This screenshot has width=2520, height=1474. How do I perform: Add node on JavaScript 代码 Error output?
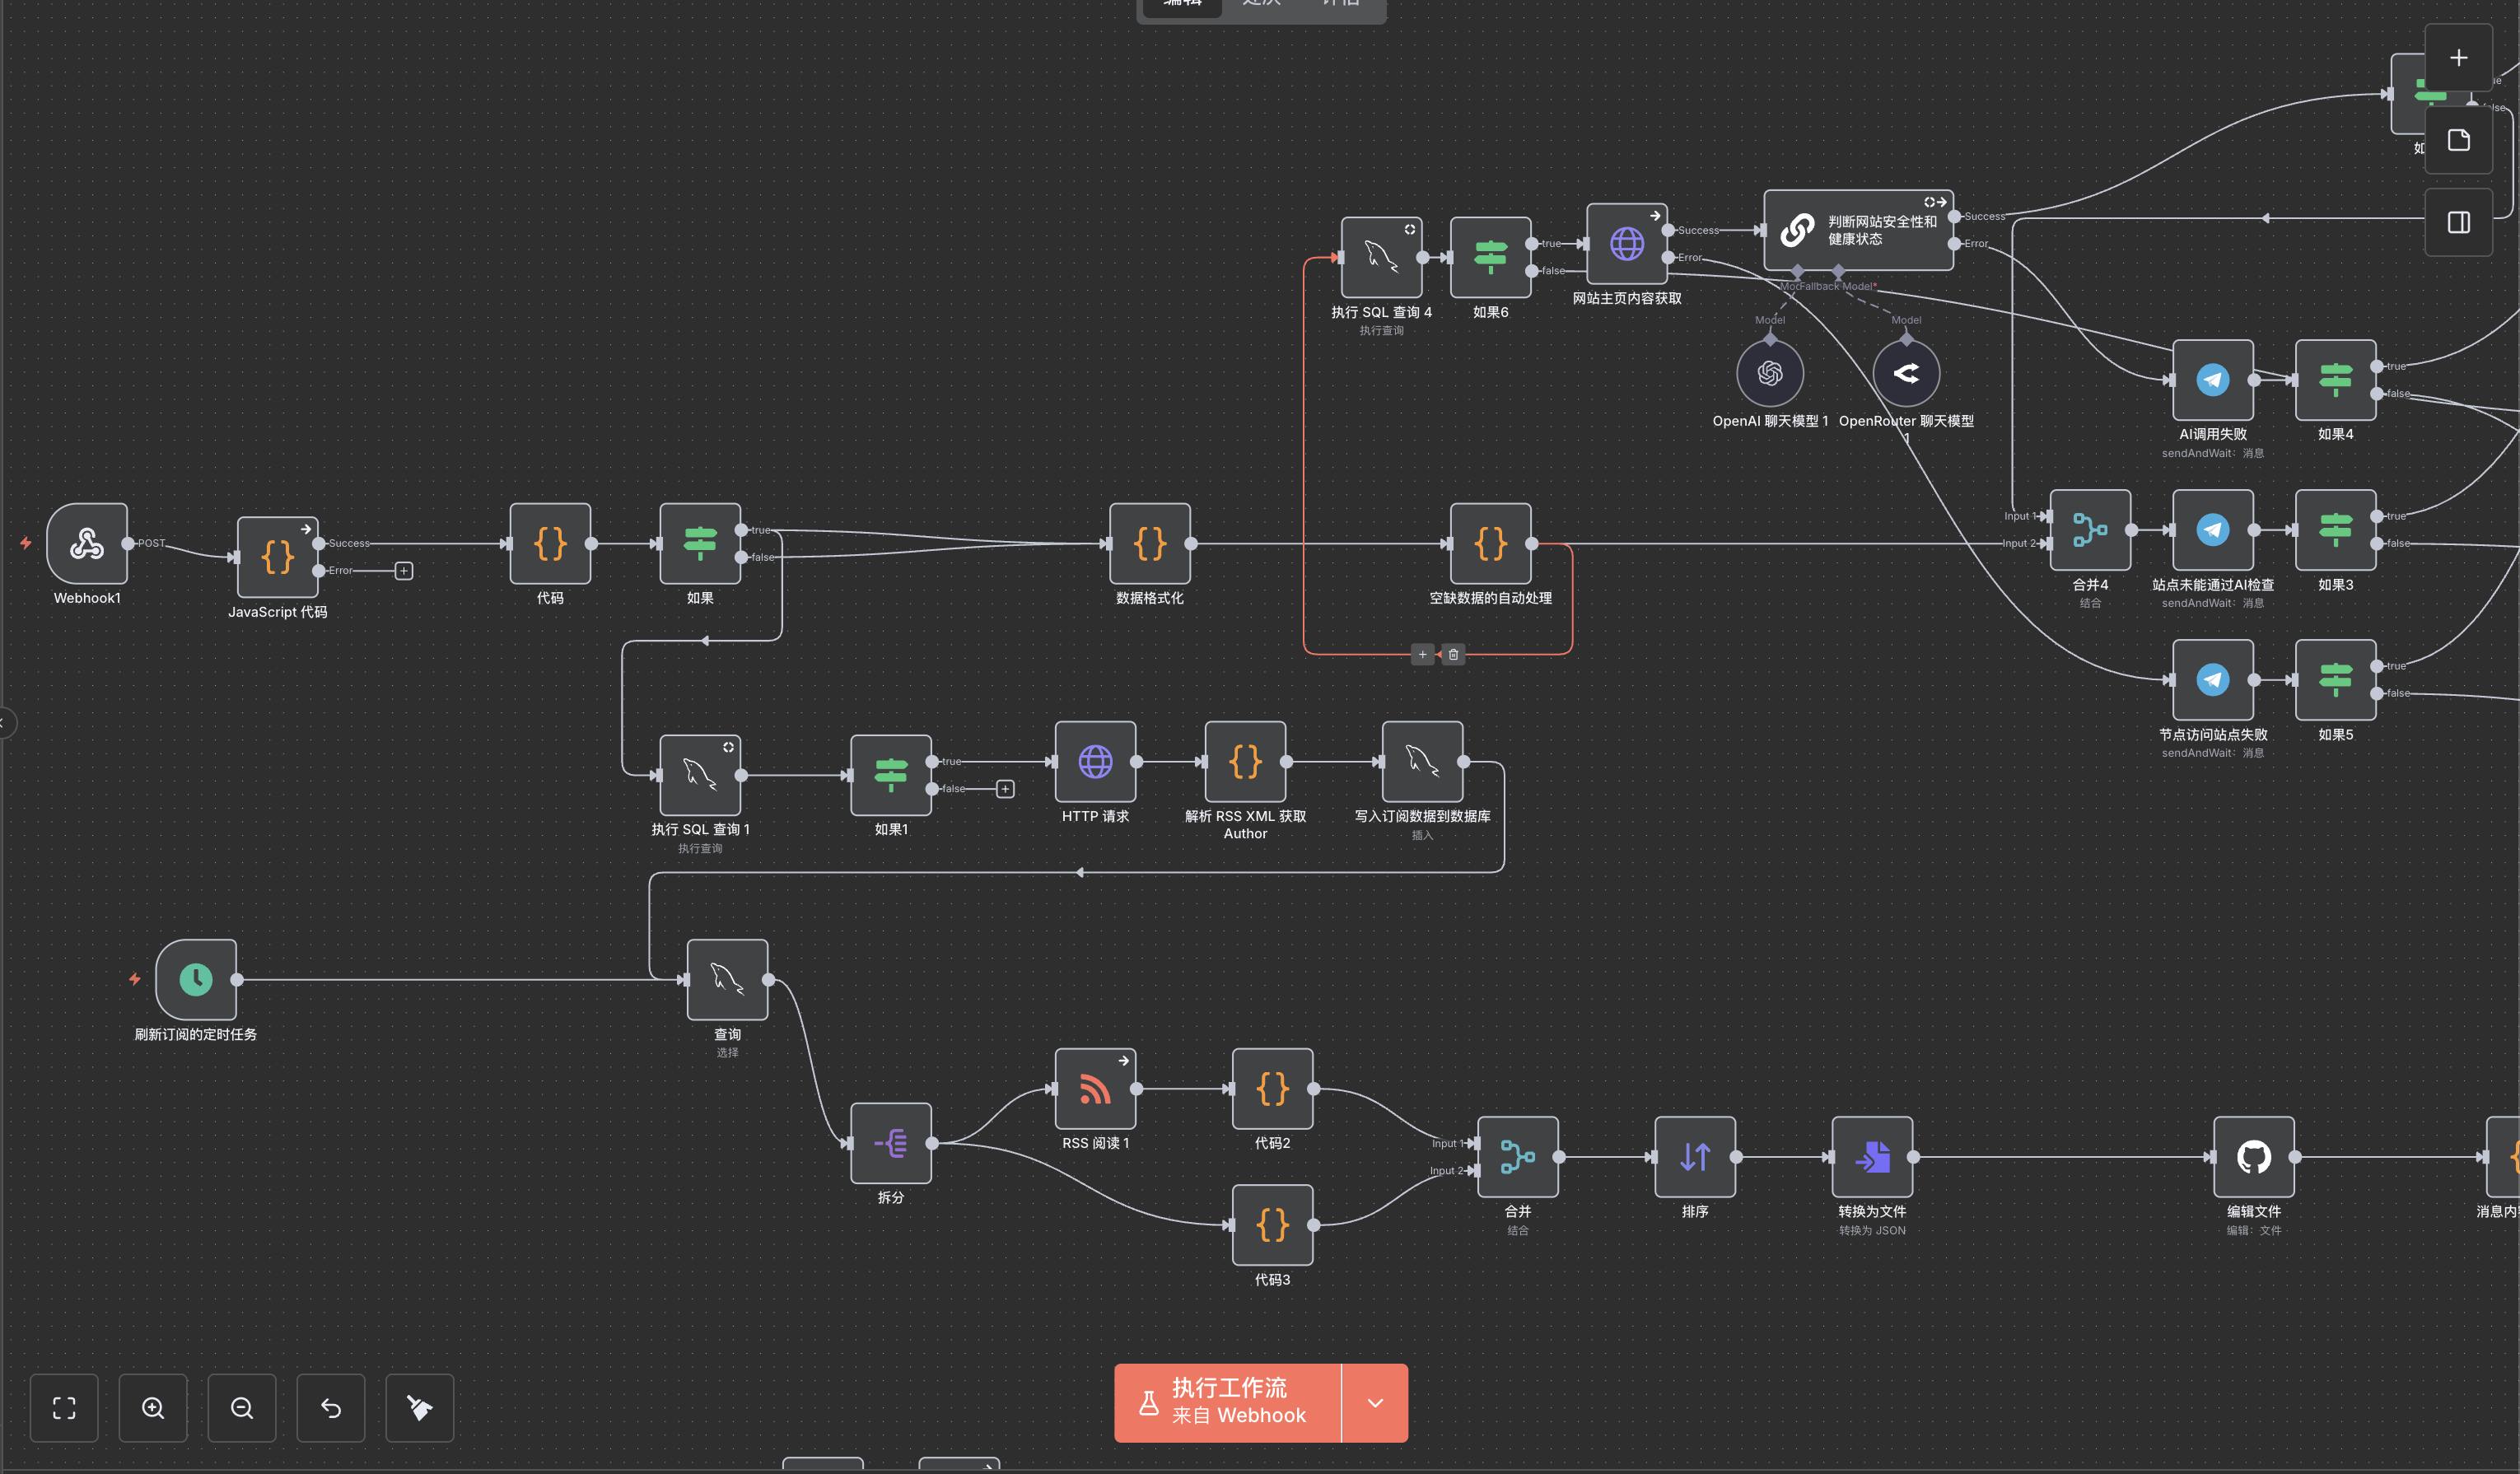tap(404, 571)
